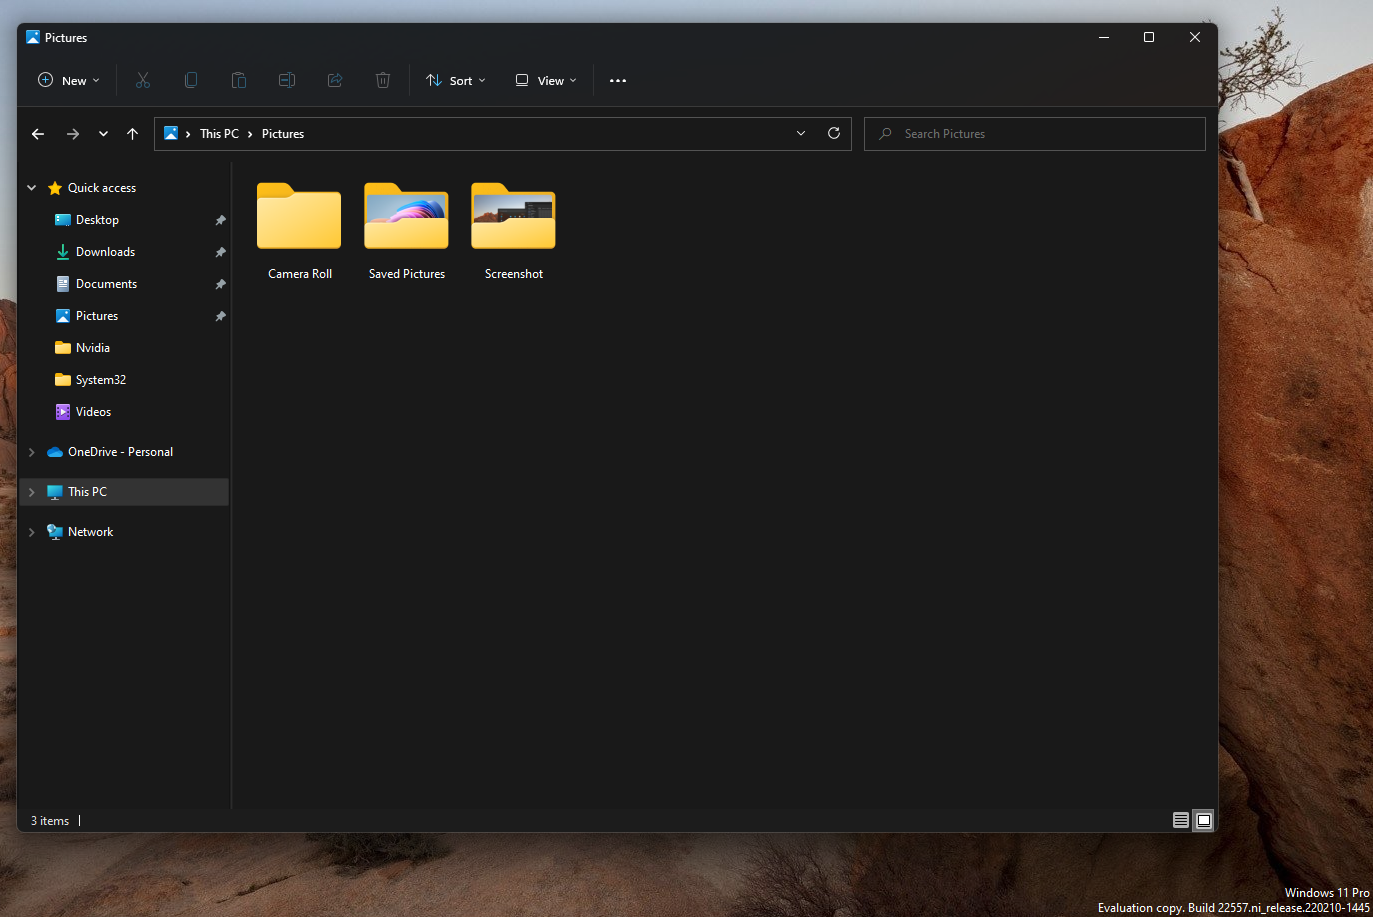Screen dimensions: 1373x917
Task: Open the Sort menu
Action: (x=456, y=80)
